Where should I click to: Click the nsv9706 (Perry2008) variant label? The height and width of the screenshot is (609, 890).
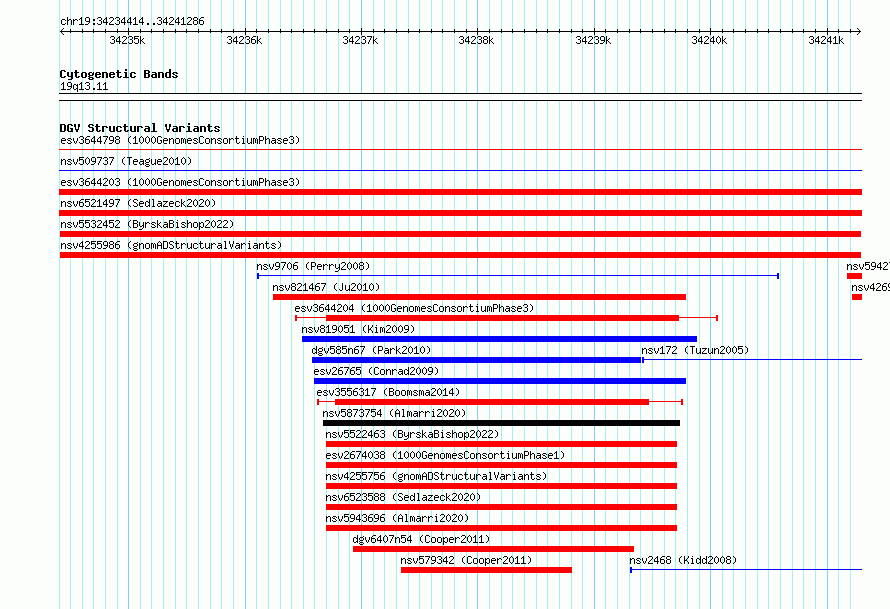click(x=313, y=266)
